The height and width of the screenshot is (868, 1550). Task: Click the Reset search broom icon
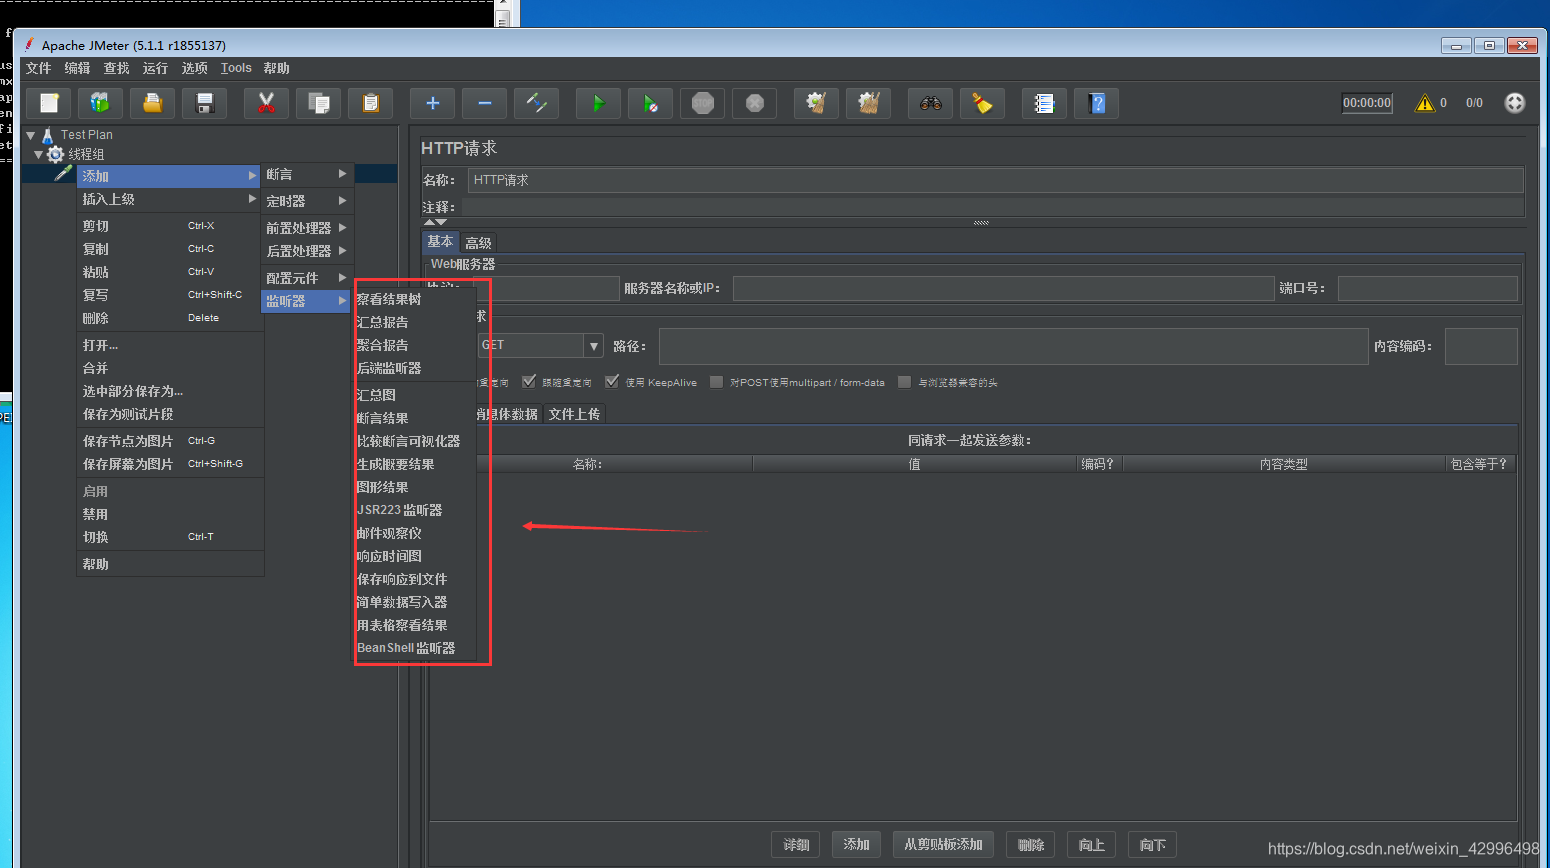982,103
